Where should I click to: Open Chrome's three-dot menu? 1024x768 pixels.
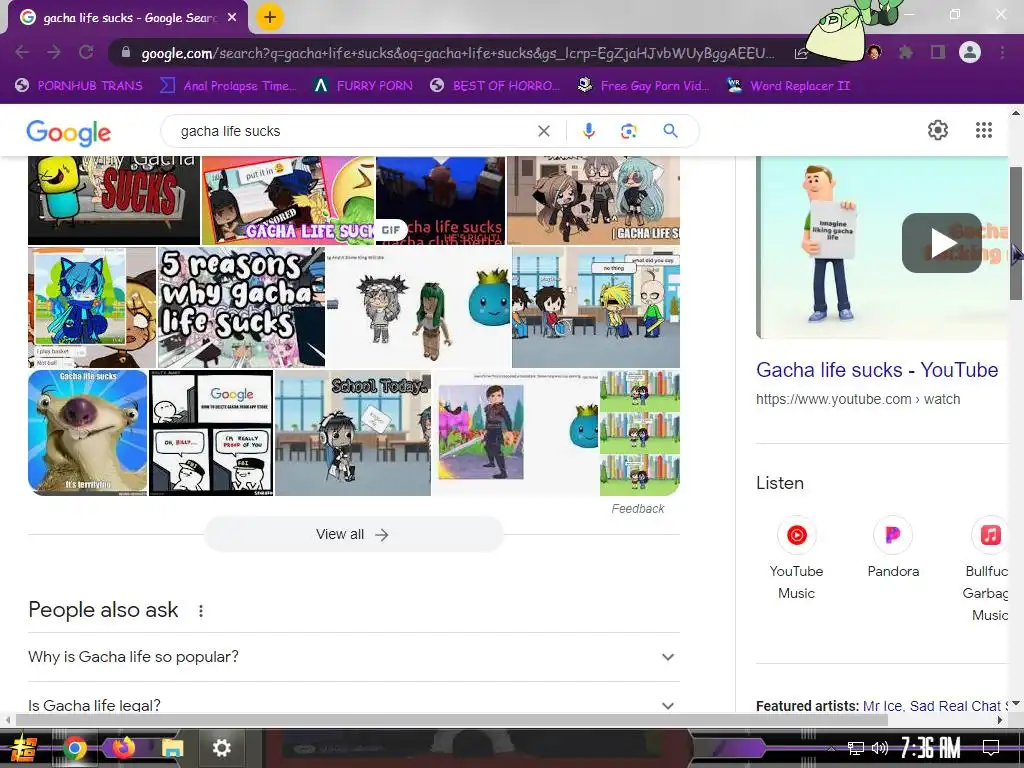1002,52
